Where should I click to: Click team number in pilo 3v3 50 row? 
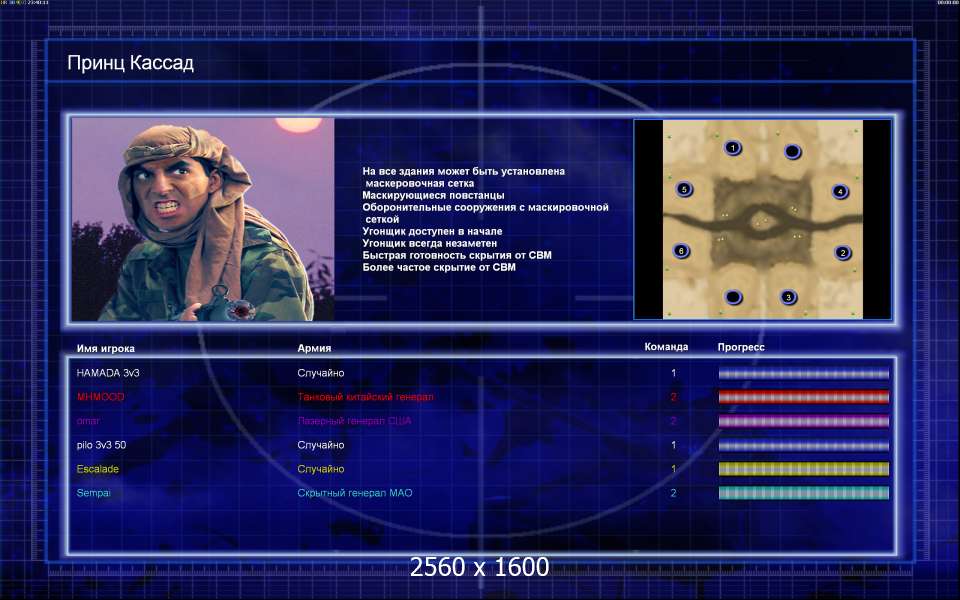673,445
